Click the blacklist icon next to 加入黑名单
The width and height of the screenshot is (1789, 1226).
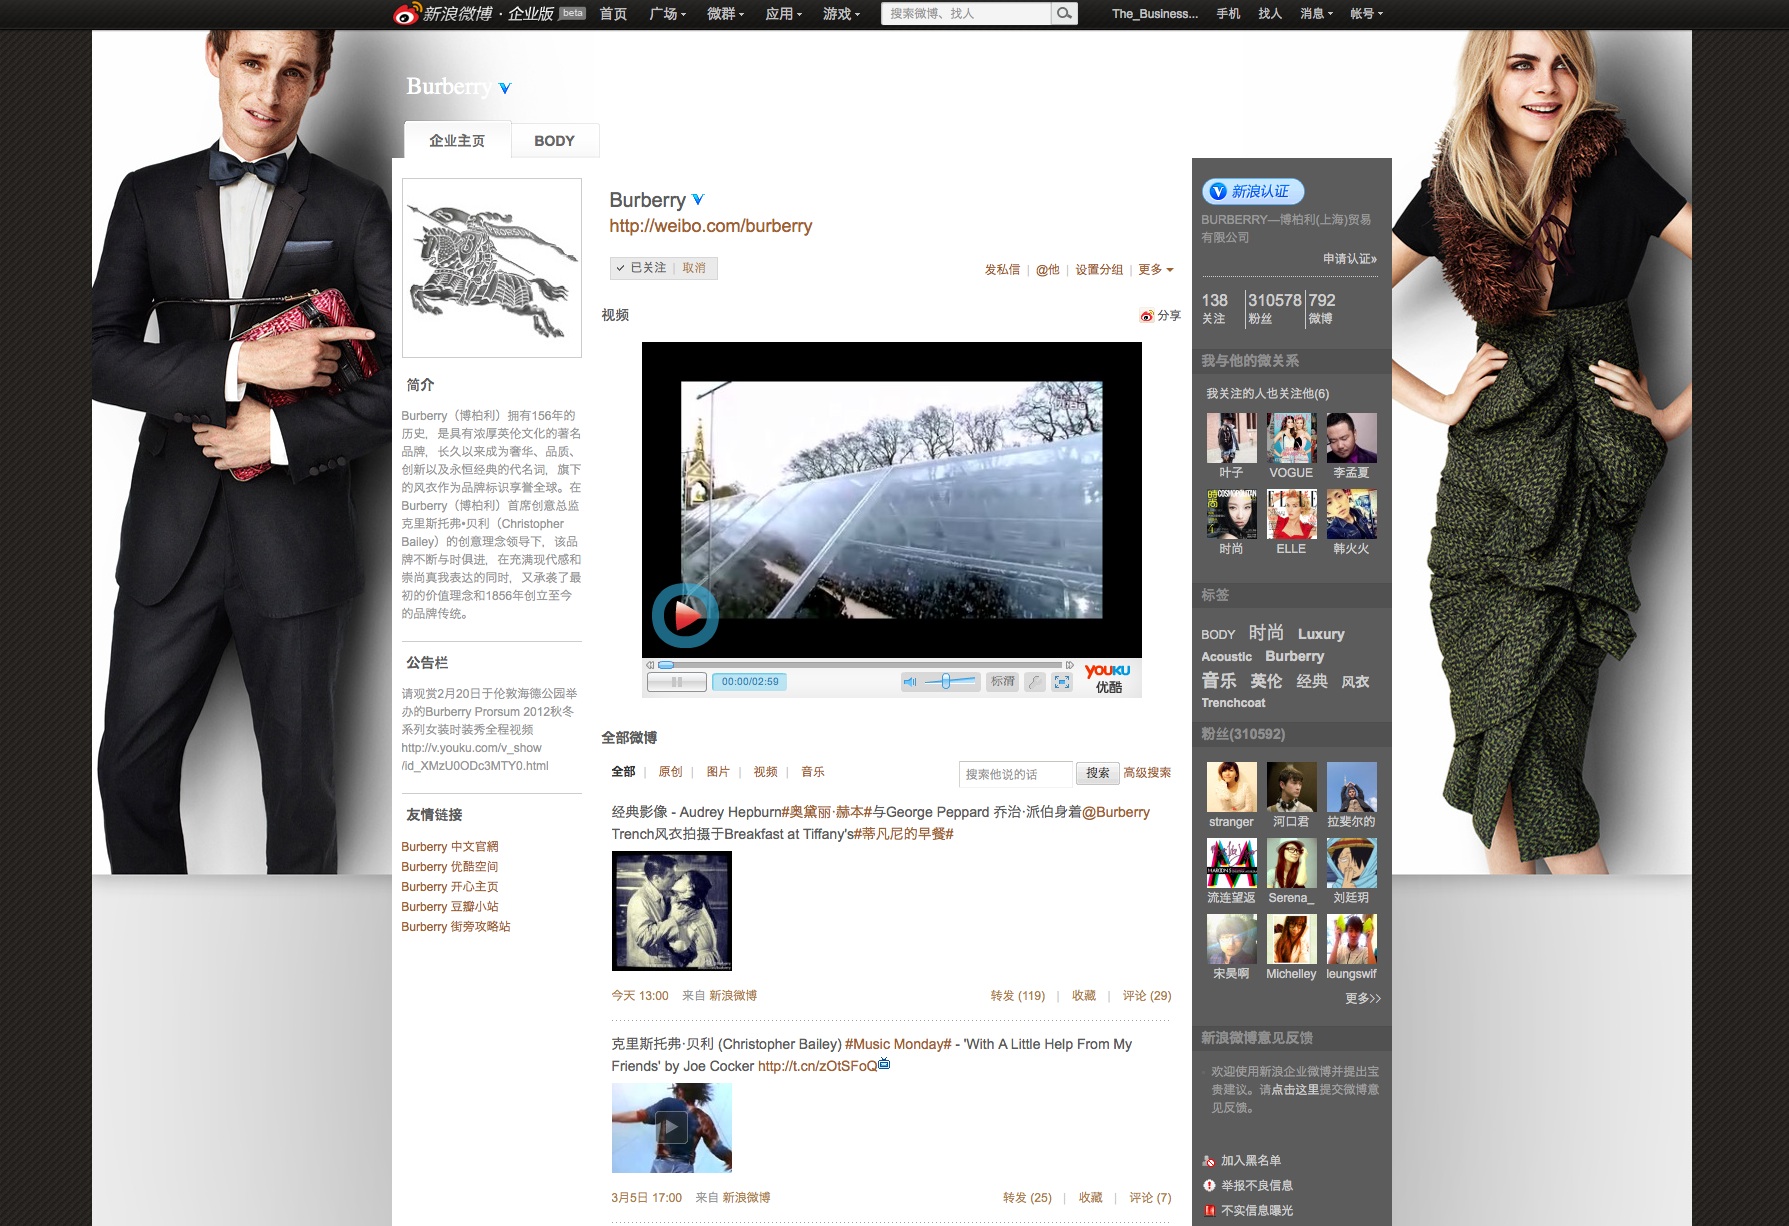pyautogui.click(x=1209, y=1161)
